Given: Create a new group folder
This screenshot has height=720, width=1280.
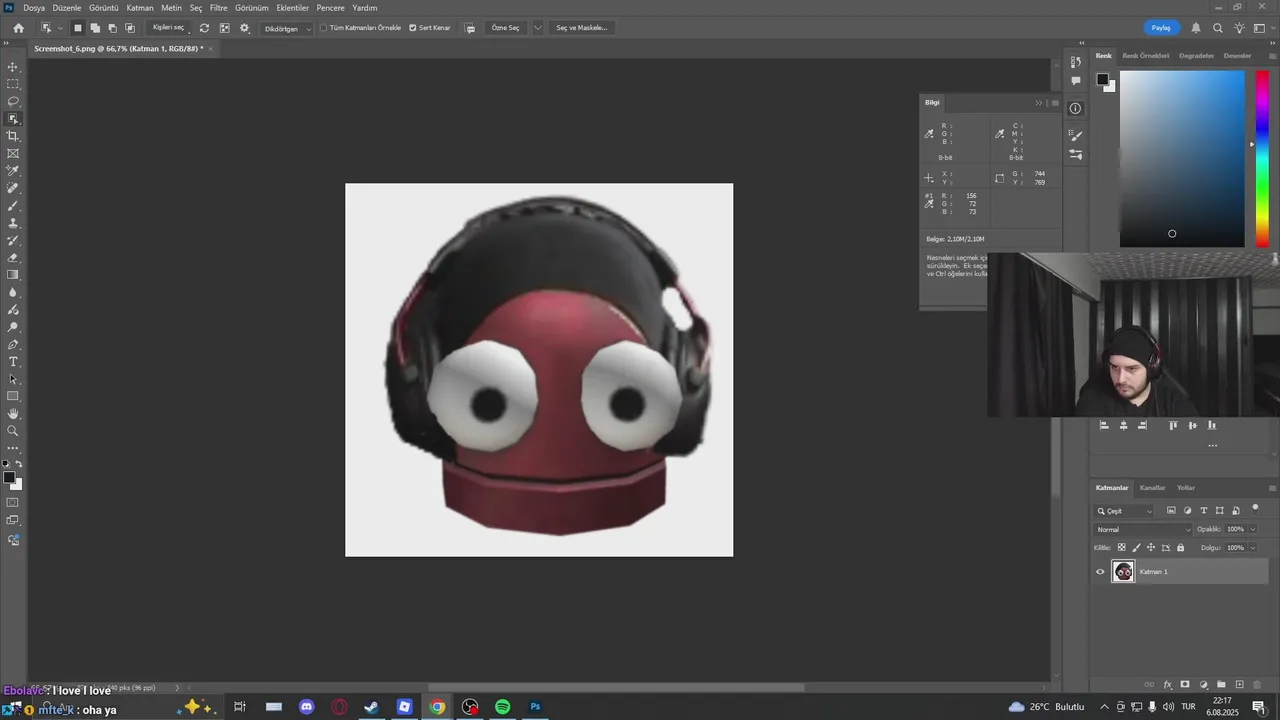Looking at the screenshot, I should point(1221,685).
